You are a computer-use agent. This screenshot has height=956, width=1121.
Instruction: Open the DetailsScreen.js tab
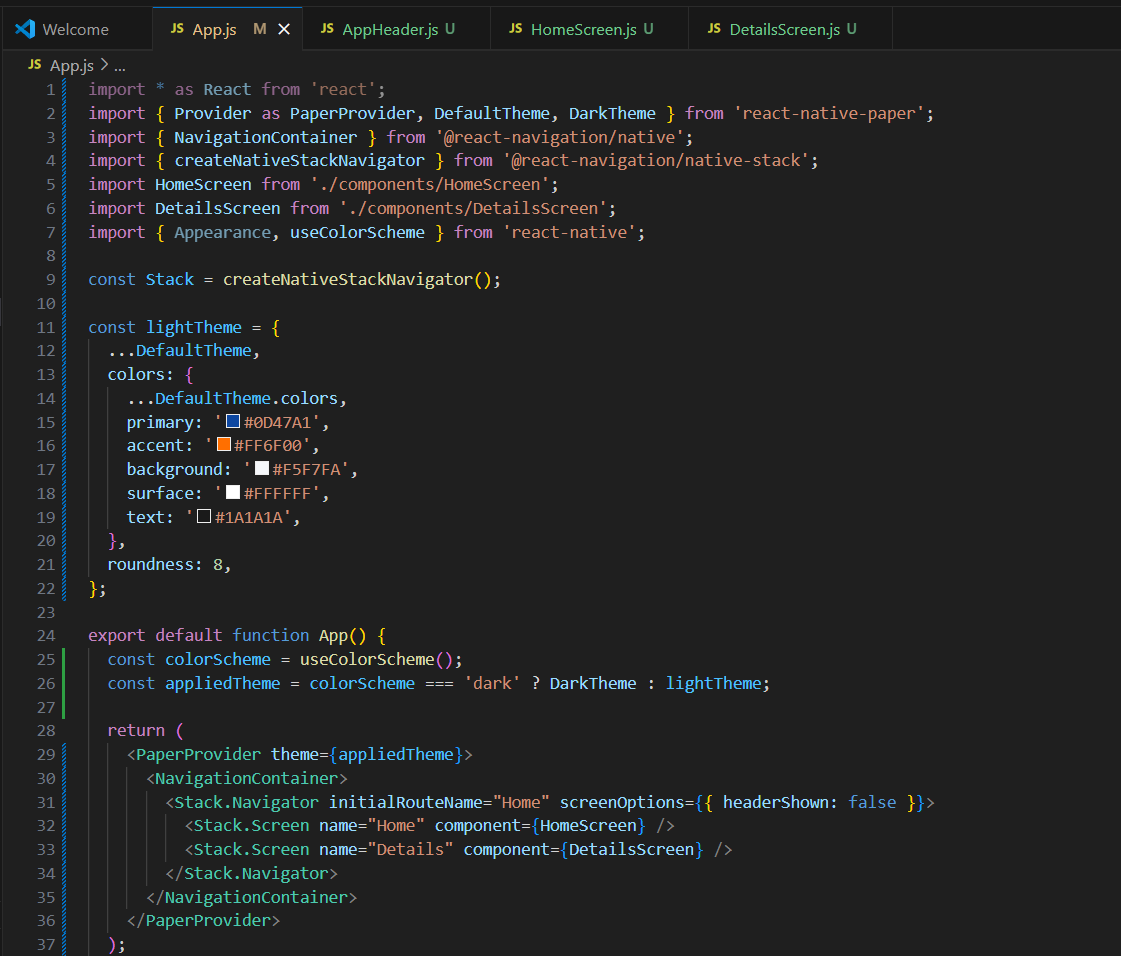pos(790,29)
